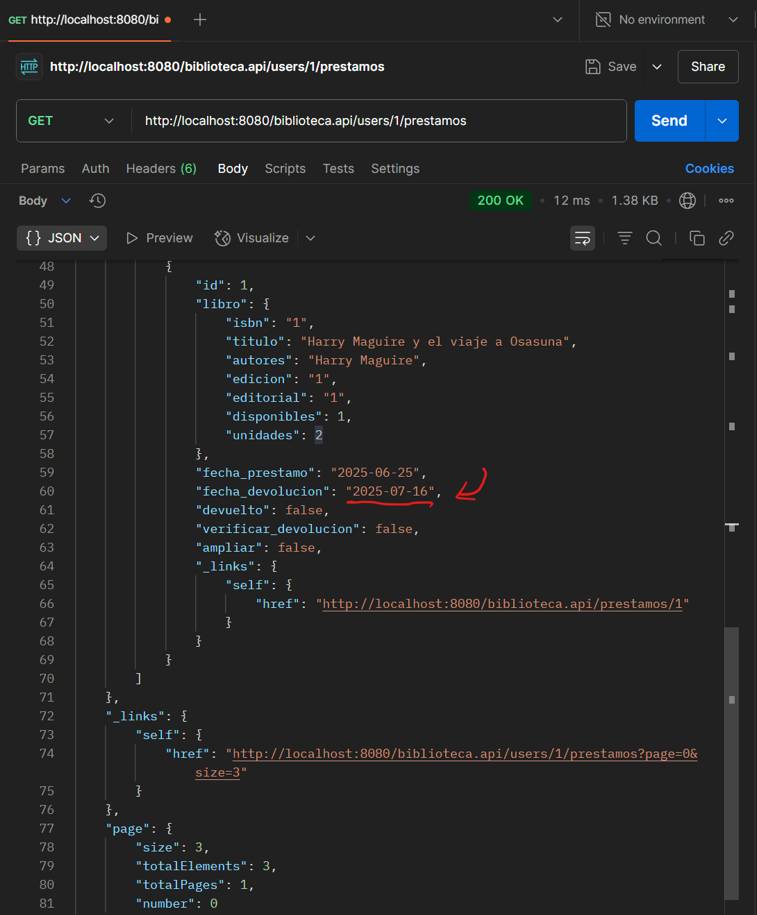Open the response more options ellipsis
The width and height of the screenshot is (757, 915).
pyautogui.click(x=726, y=201)
